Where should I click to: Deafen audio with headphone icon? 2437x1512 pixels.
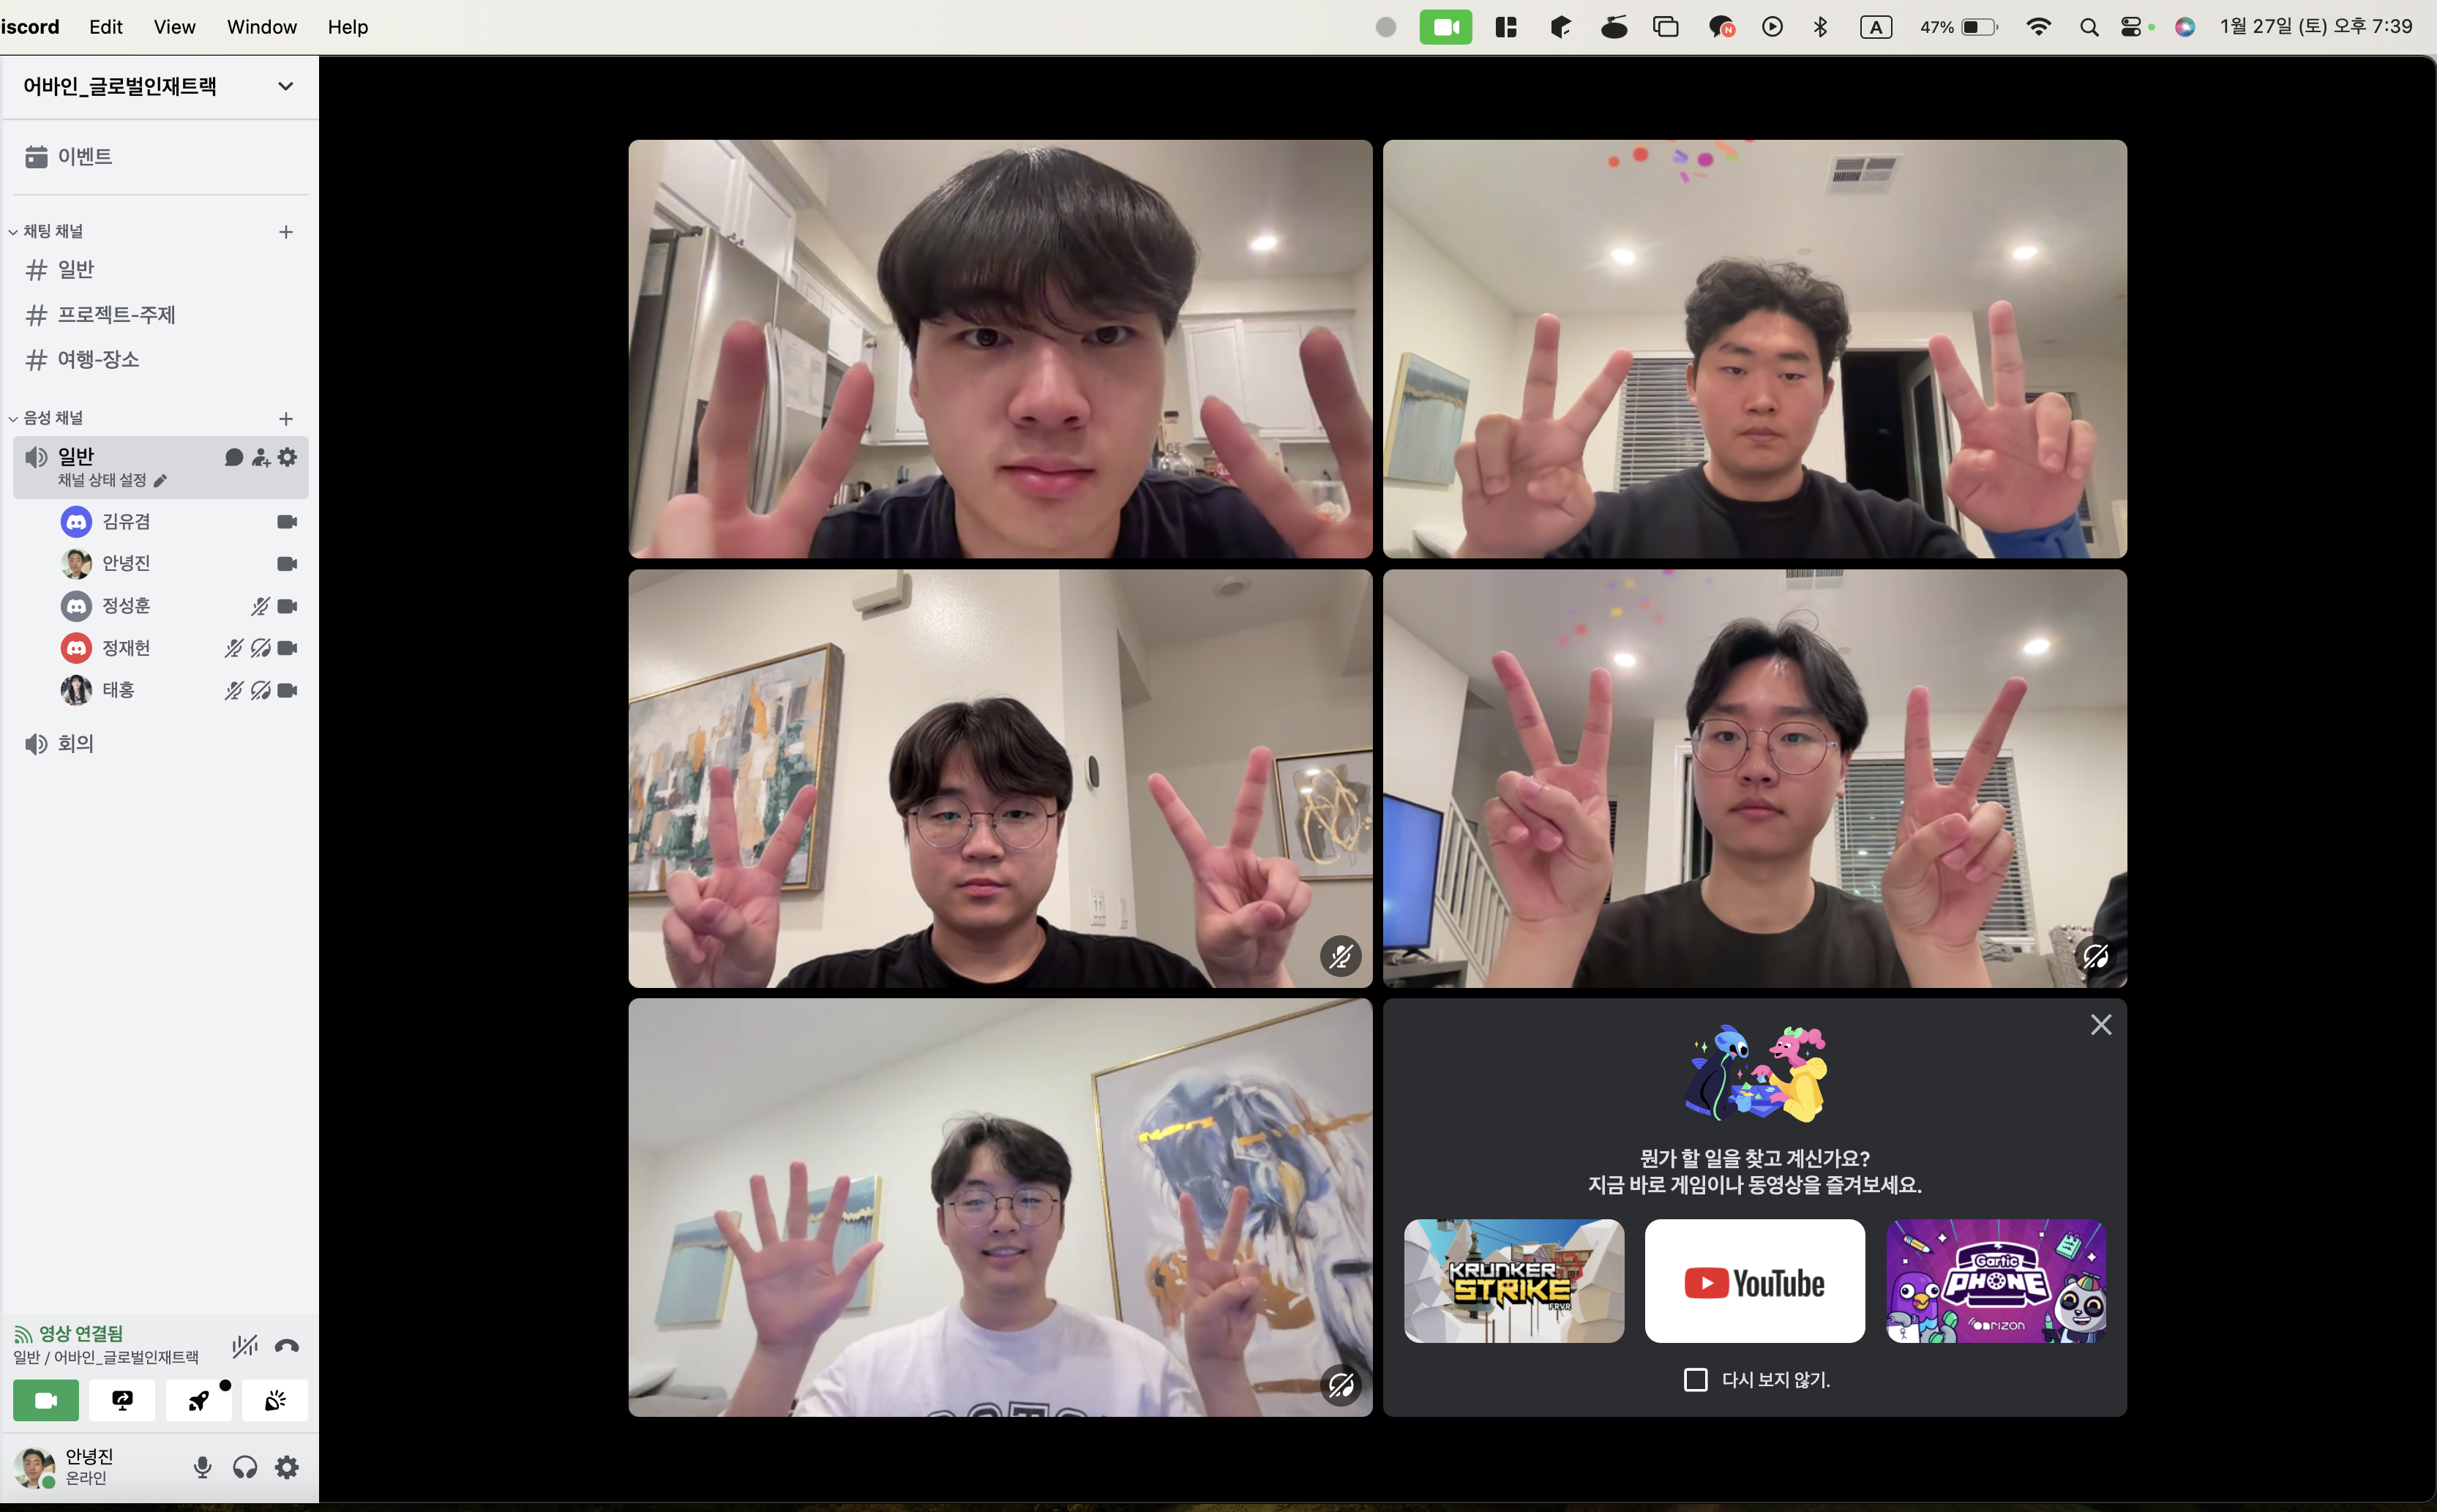pyautogui.click(x=245, y=1467)
